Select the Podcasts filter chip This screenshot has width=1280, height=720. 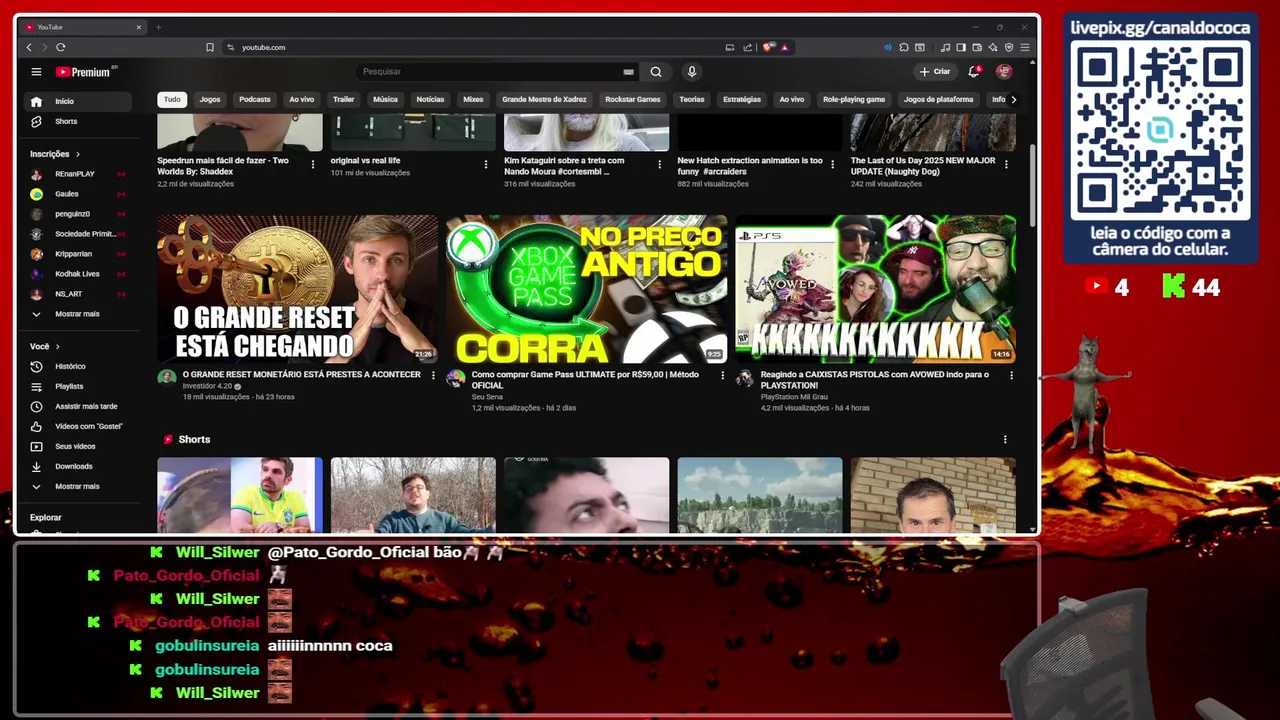pyautogui.click(x=255, y=99)
